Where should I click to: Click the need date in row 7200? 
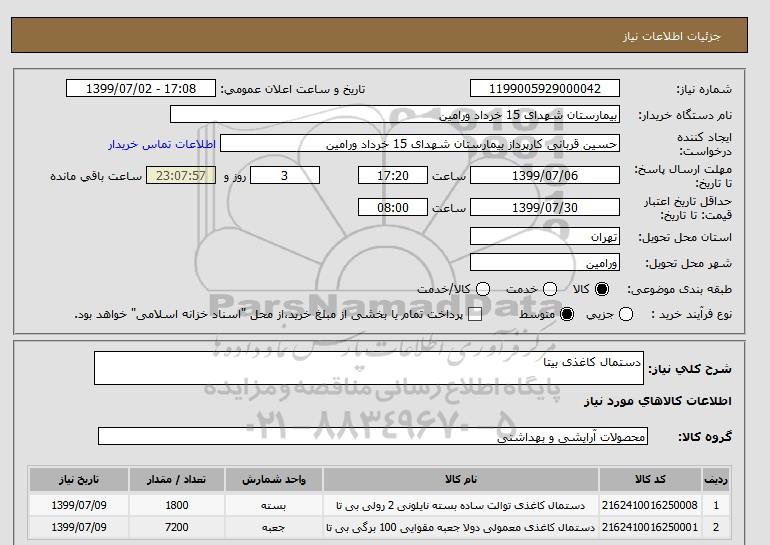coord(79,527)
